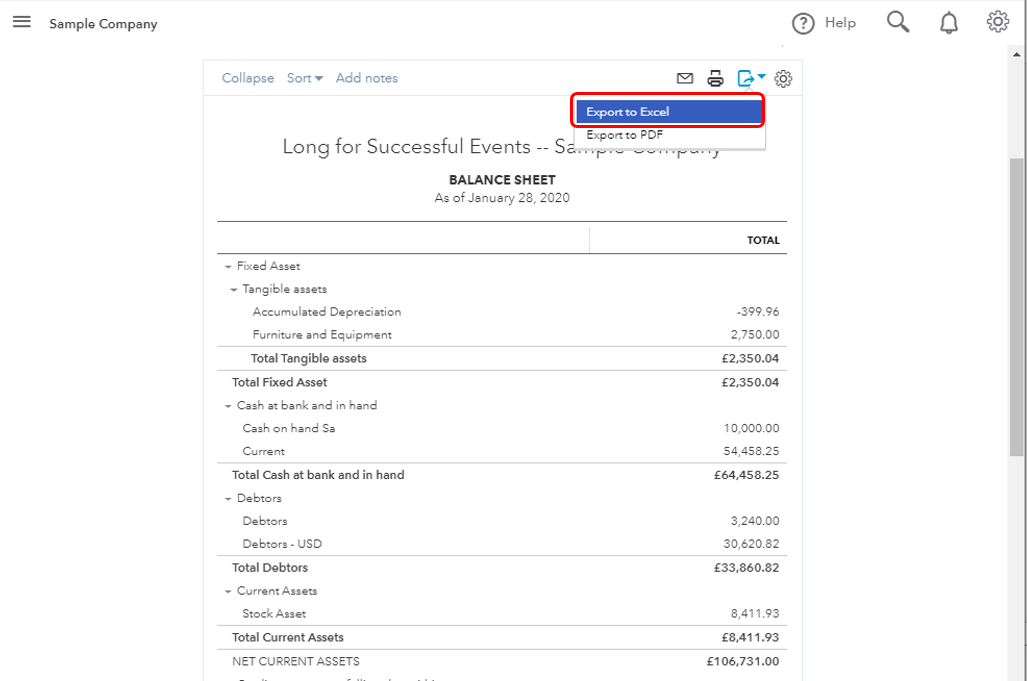
Task: Open the top-right settings gear
Action: 998,22
